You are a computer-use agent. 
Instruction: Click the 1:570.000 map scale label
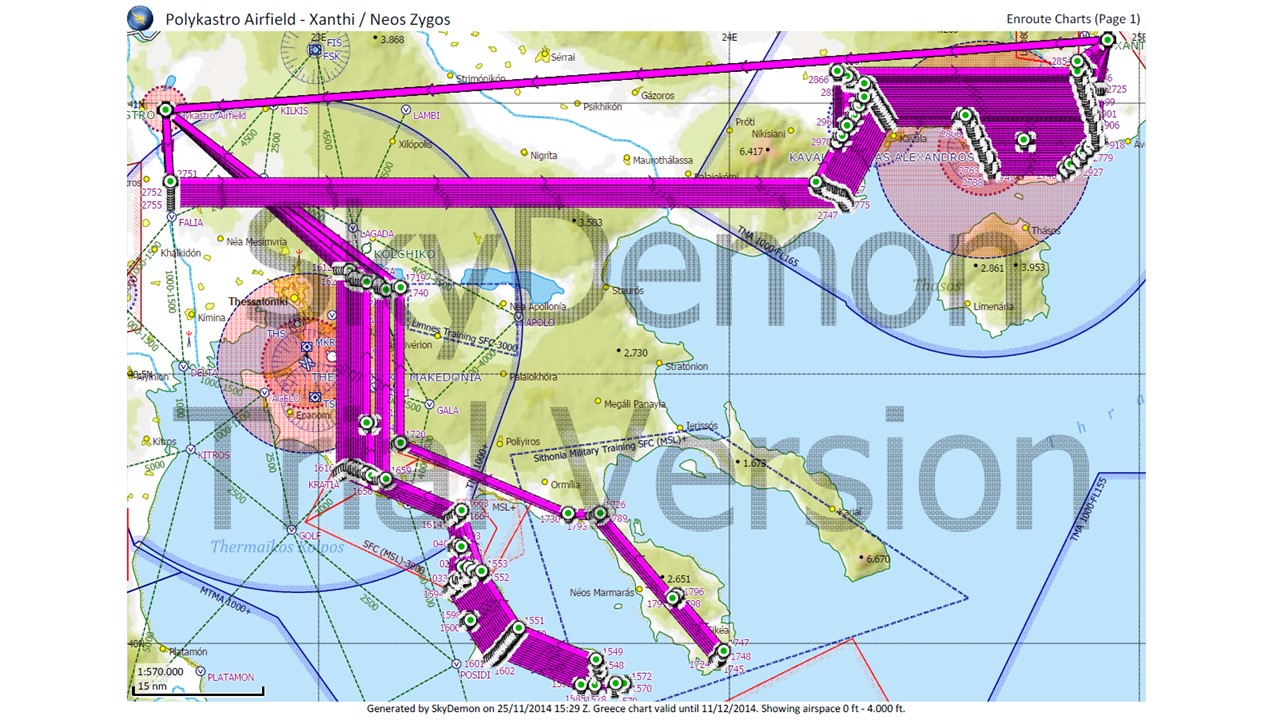pyautogui.click(x=160, y=672)
